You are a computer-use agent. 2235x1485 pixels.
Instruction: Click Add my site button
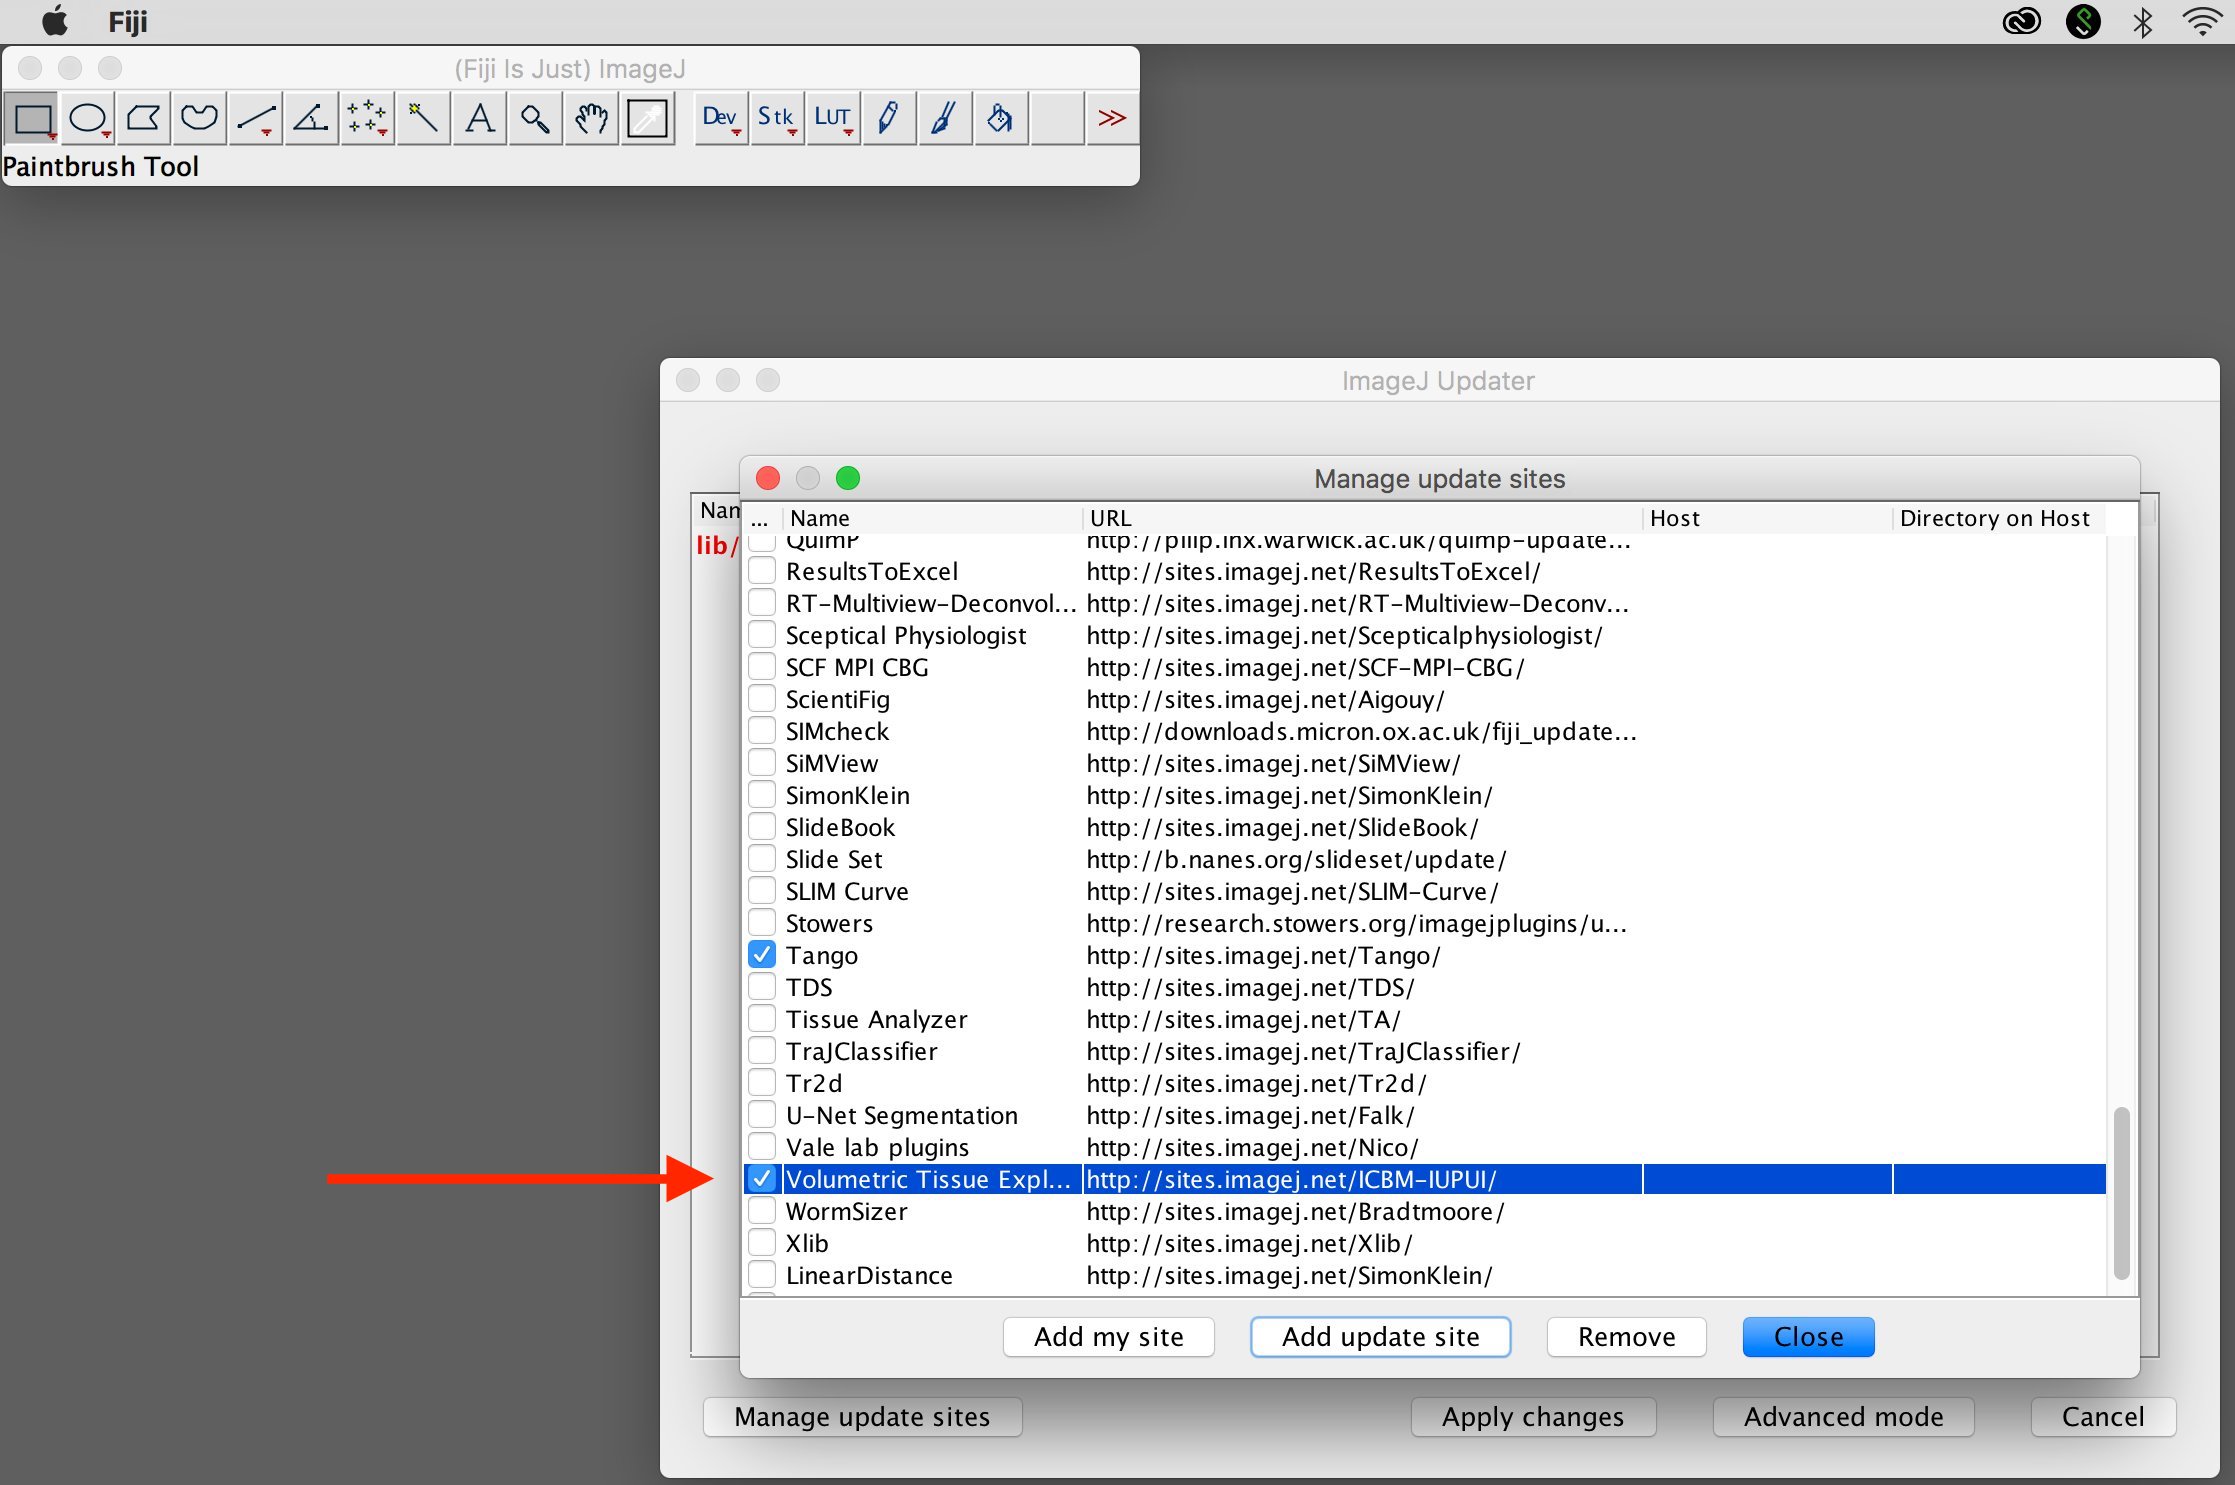tap(1107, 1336)
